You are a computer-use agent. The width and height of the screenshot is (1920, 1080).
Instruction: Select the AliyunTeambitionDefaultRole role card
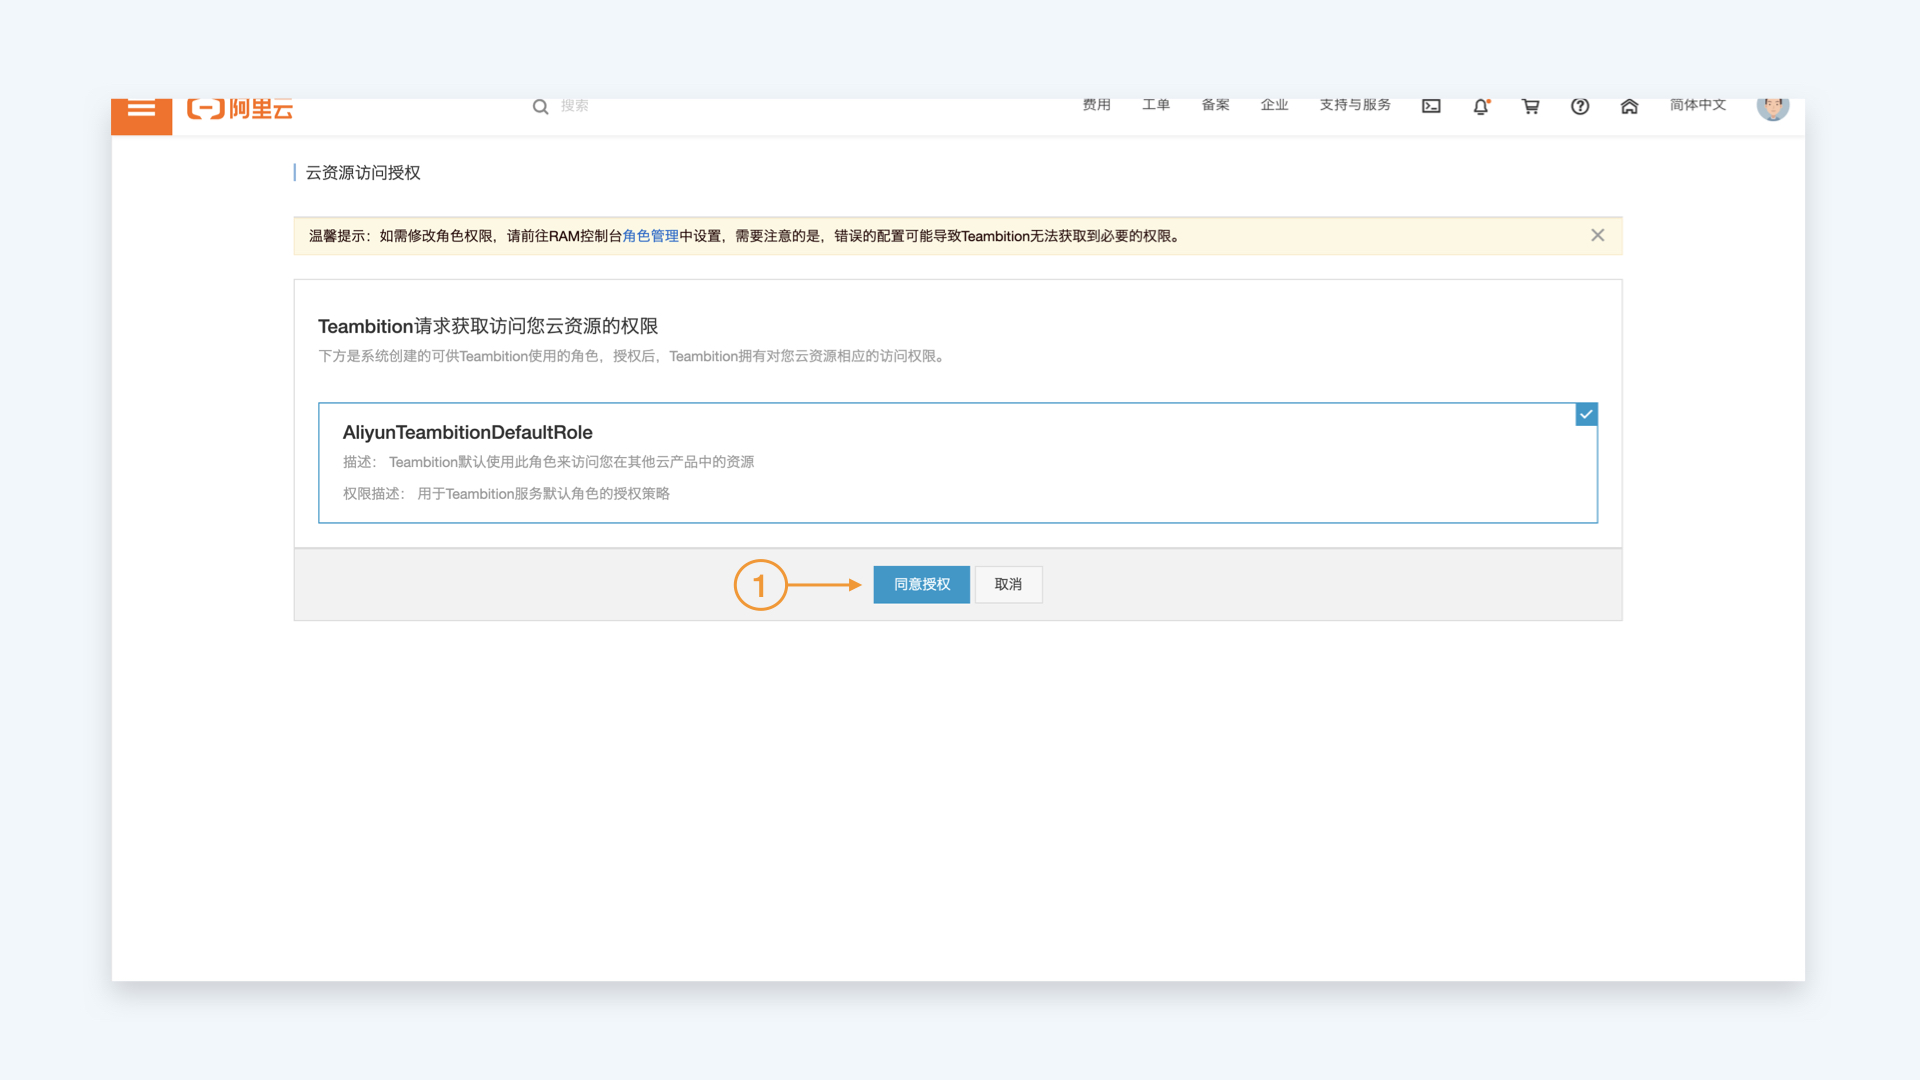coord(958,463)
